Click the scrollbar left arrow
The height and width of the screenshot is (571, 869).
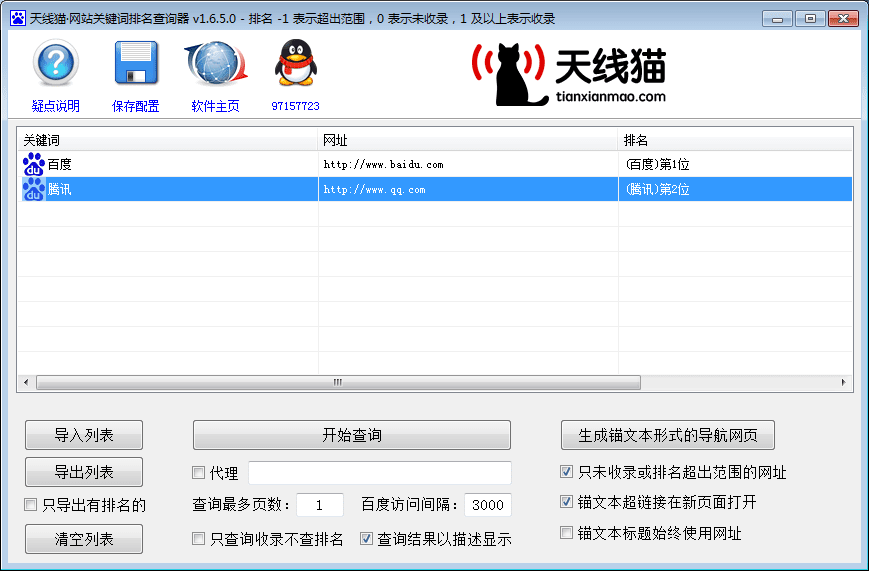point(26,383)
